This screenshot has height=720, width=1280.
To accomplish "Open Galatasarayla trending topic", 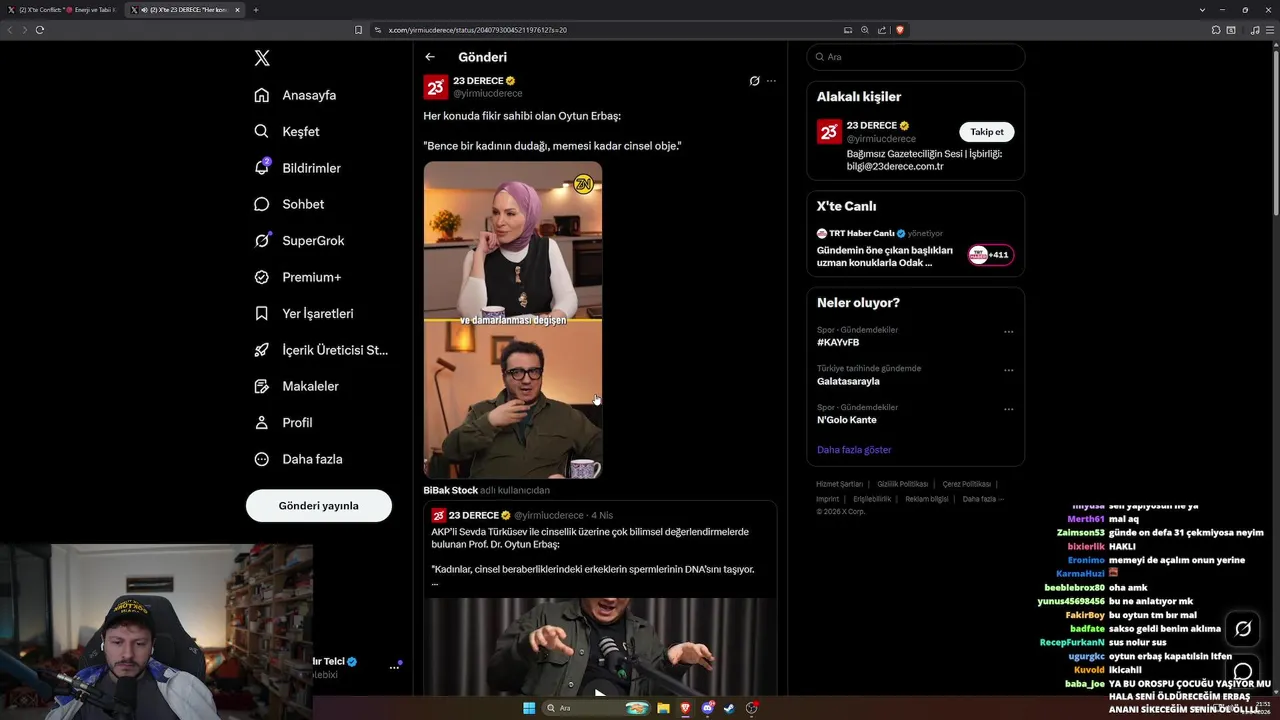I will click(848, 381).
